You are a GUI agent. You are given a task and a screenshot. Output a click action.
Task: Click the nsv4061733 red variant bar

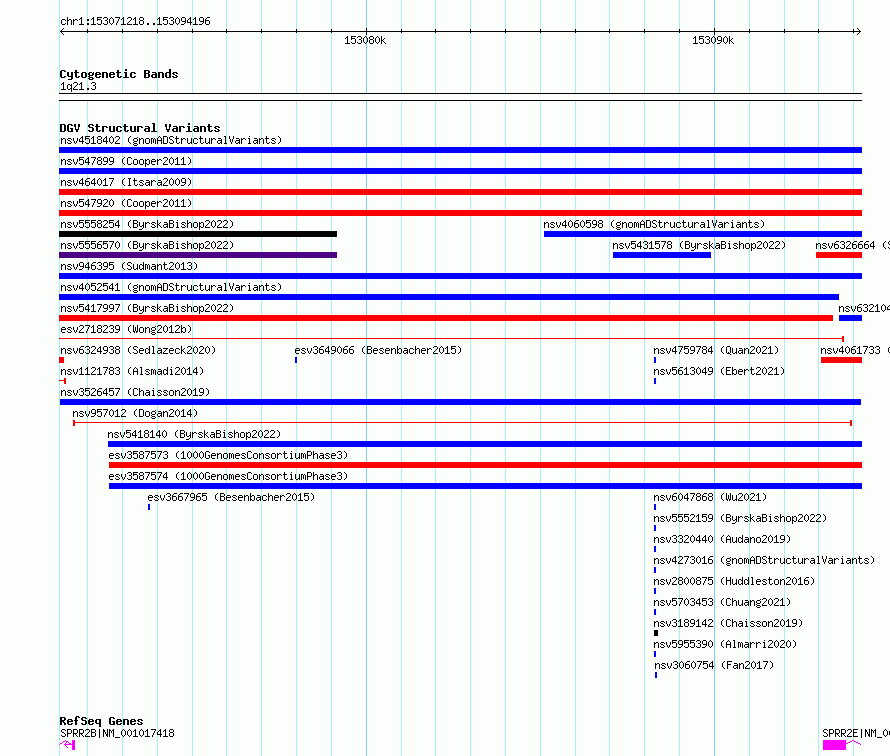[841, 360]
